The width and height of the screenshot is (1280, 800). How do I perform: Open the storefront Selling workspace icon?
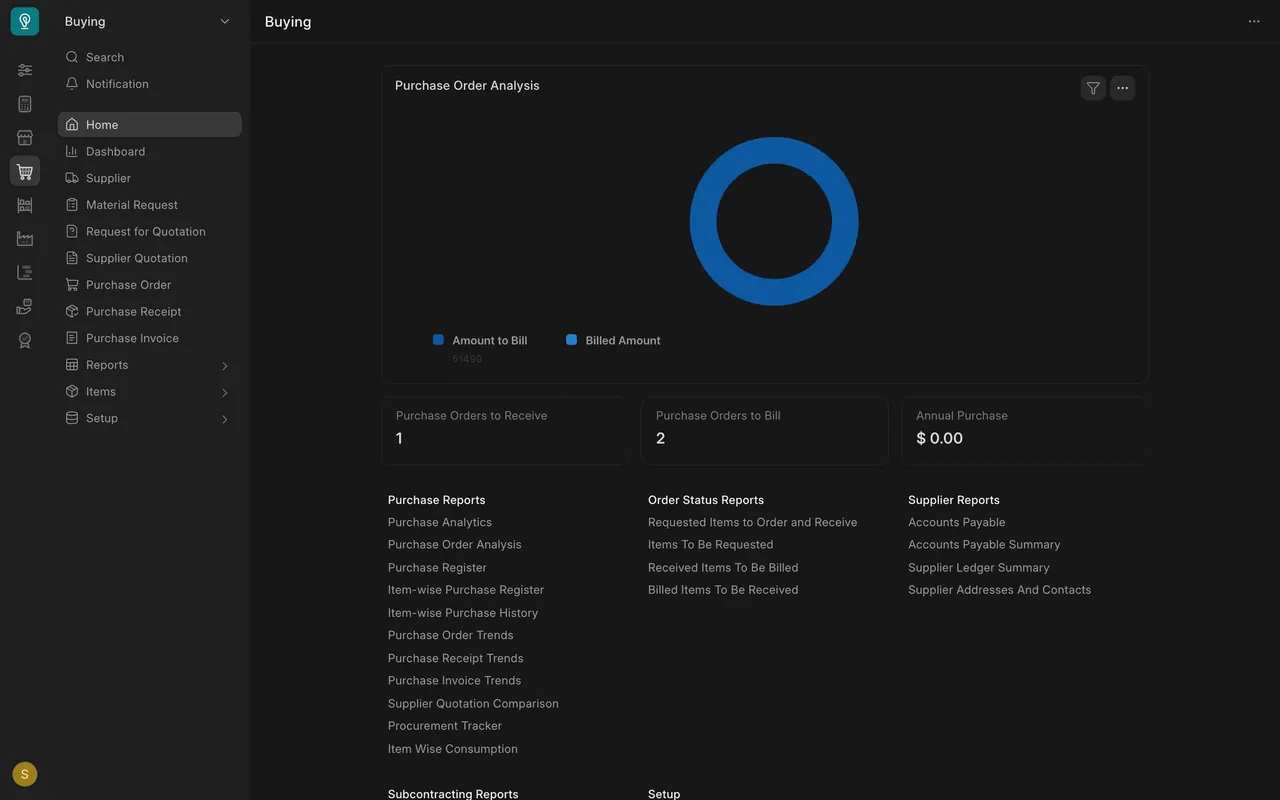(25, 138)
